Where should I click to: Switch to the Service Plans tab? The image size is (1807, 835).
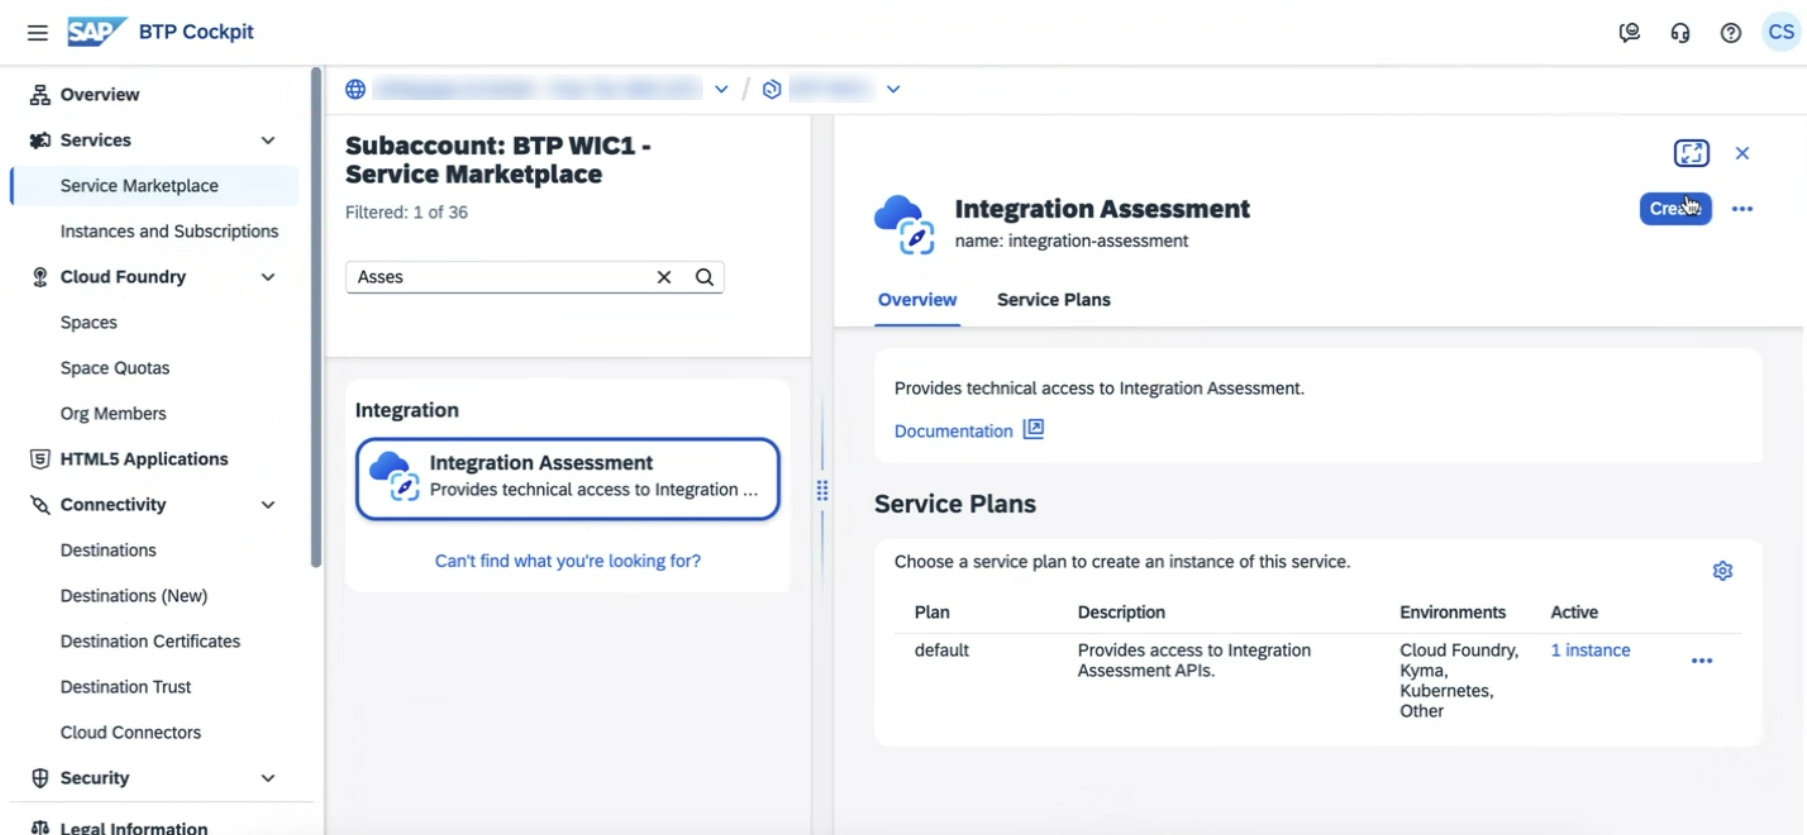1053,300
